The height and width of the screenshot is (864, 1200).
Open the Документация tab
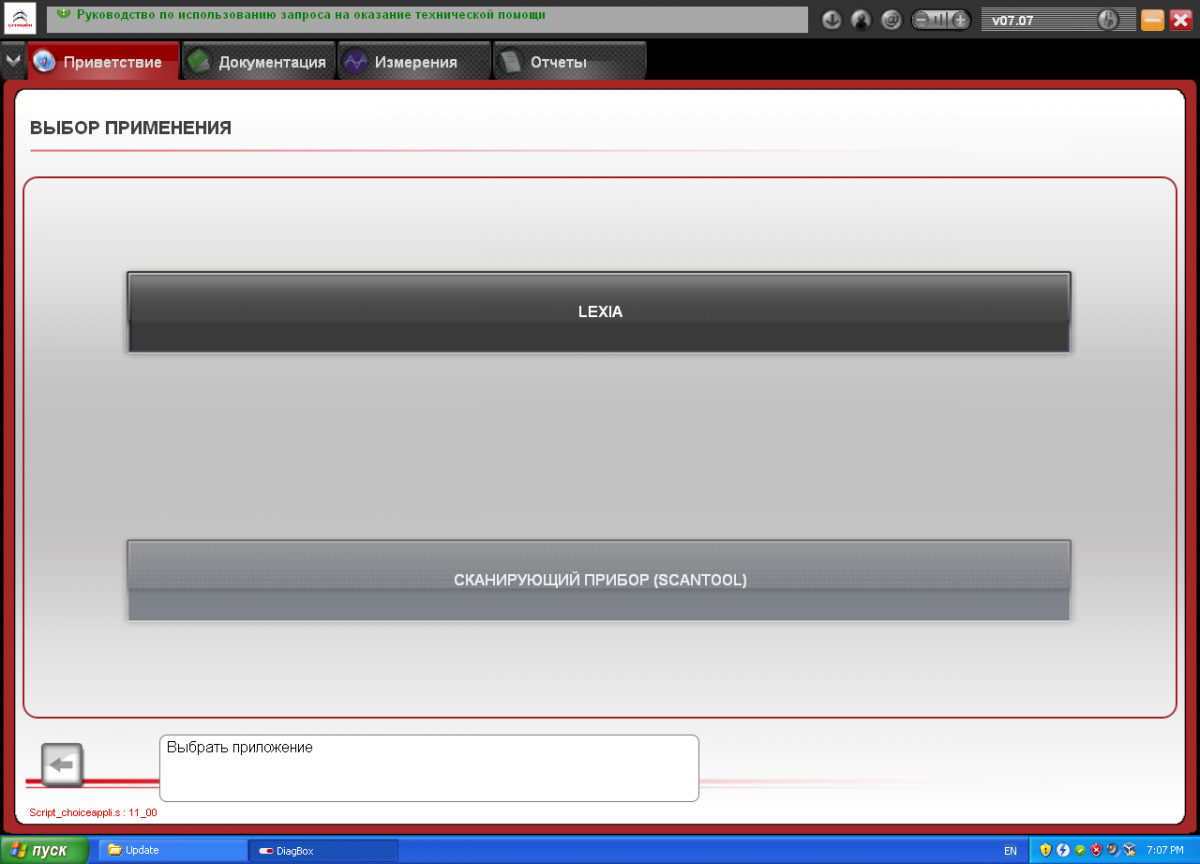pyautogui.click(x=258, y=61)
